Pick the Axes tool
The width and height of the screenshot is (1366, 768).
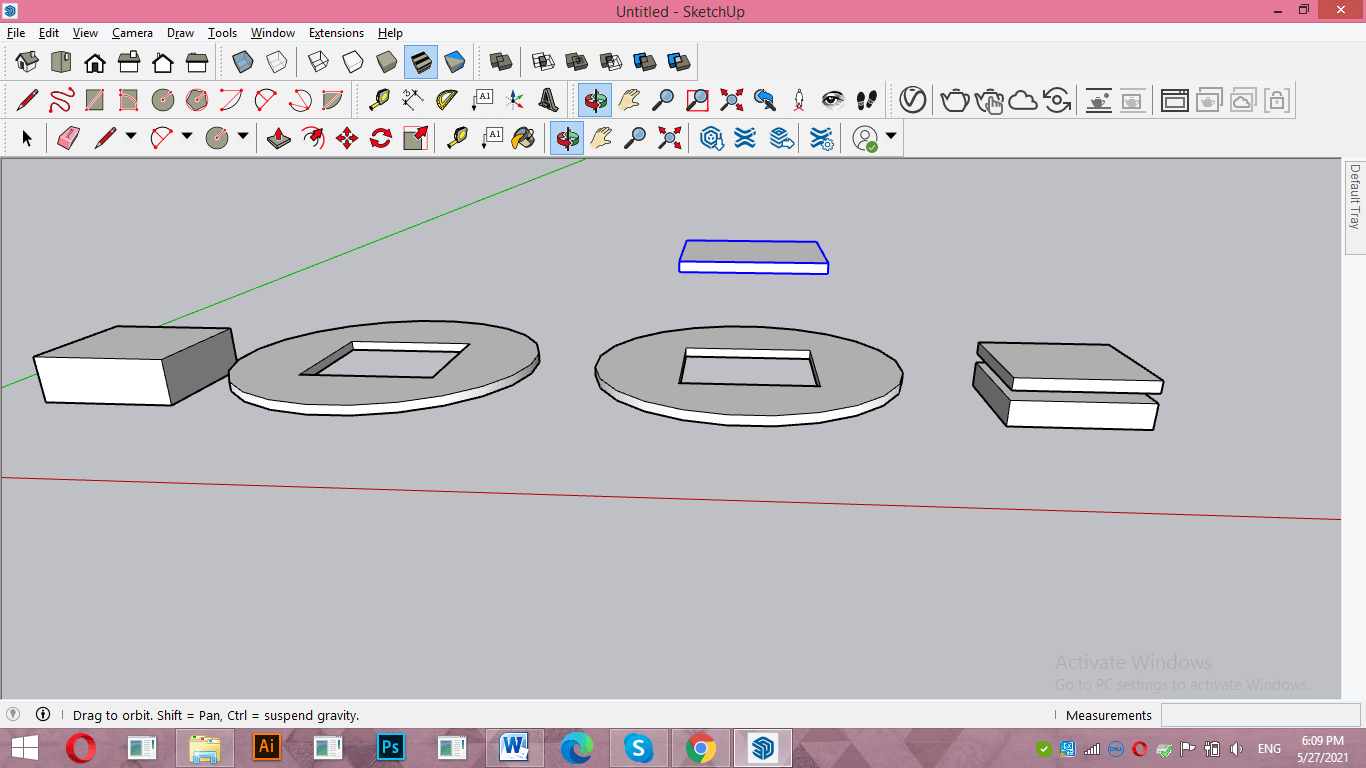point(515,99)
